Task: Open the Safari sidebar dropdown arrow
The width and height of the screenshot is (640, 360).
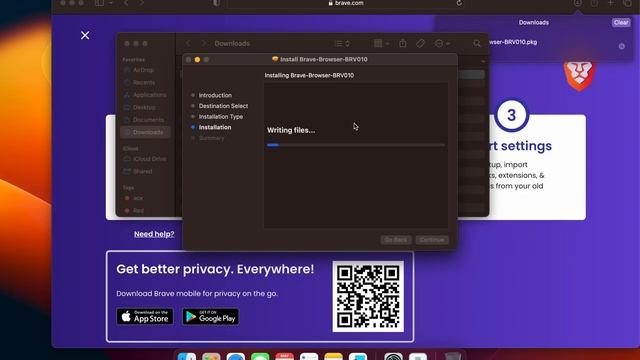Action: [111, 3]
